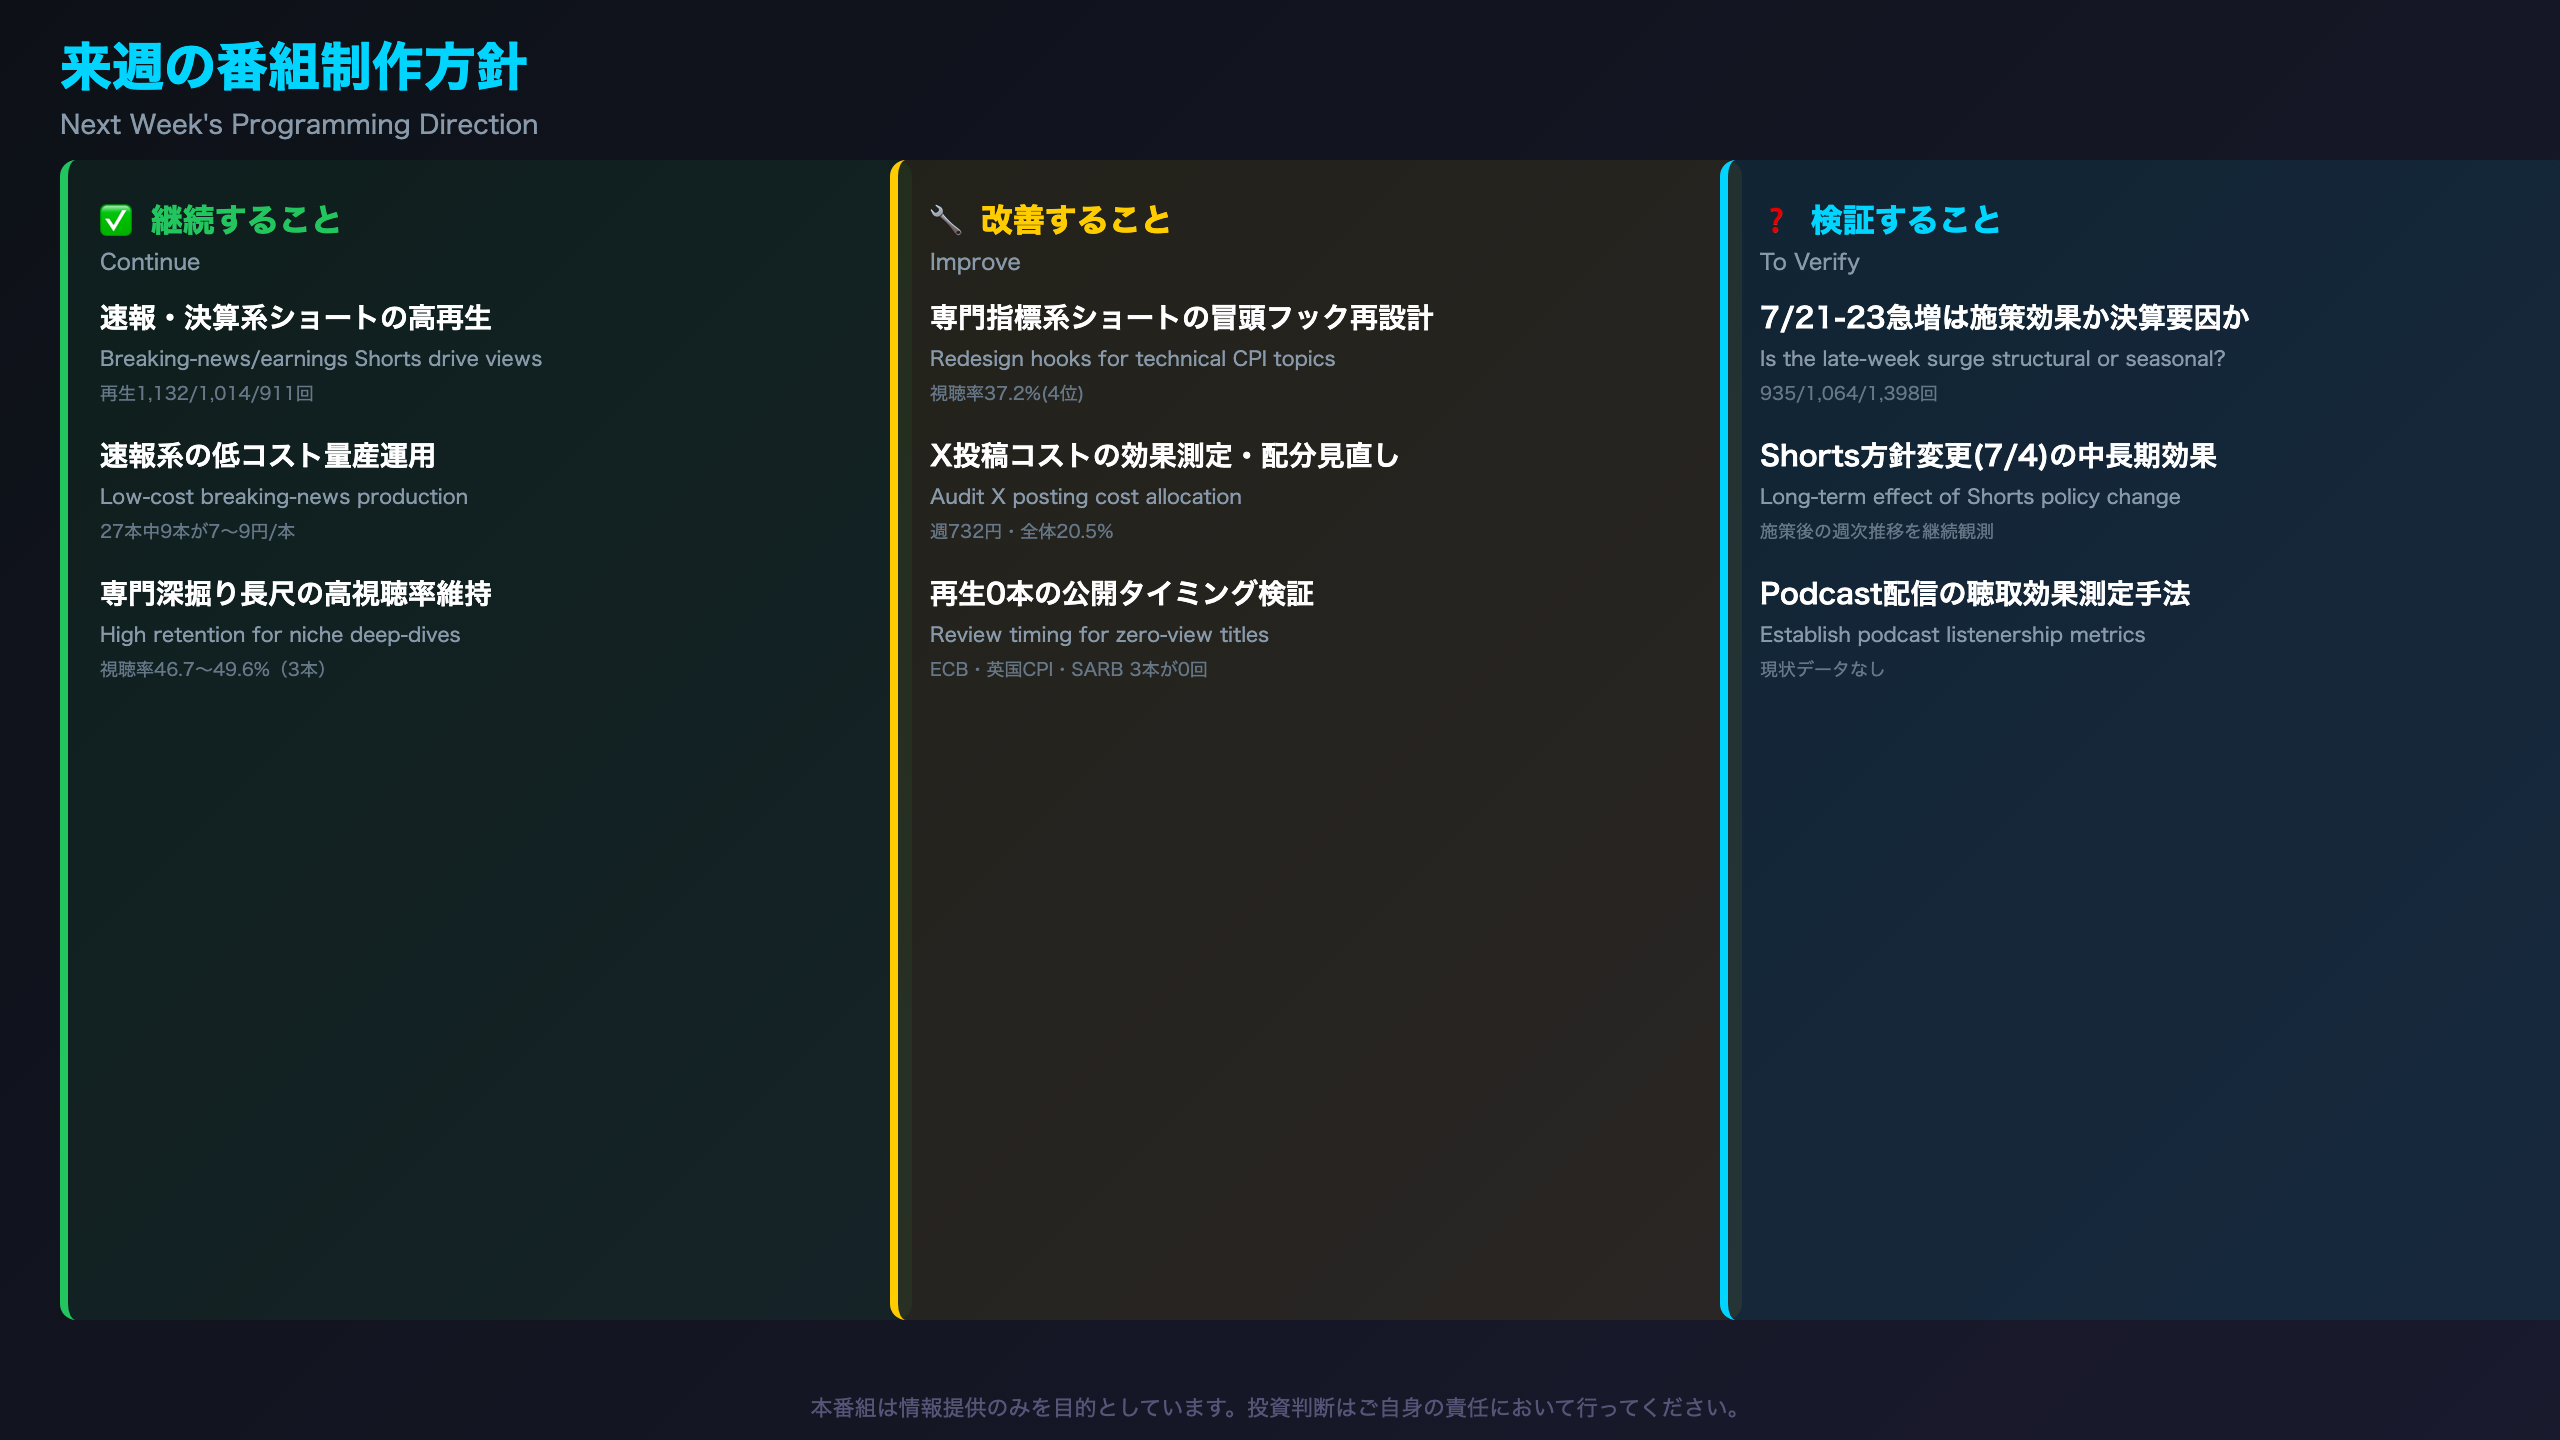Select 専門指標系ショートの冒頭フック再設計 item
Image resolution: width=2560 pixels, height=1440 pixels.
[1182, 318]
